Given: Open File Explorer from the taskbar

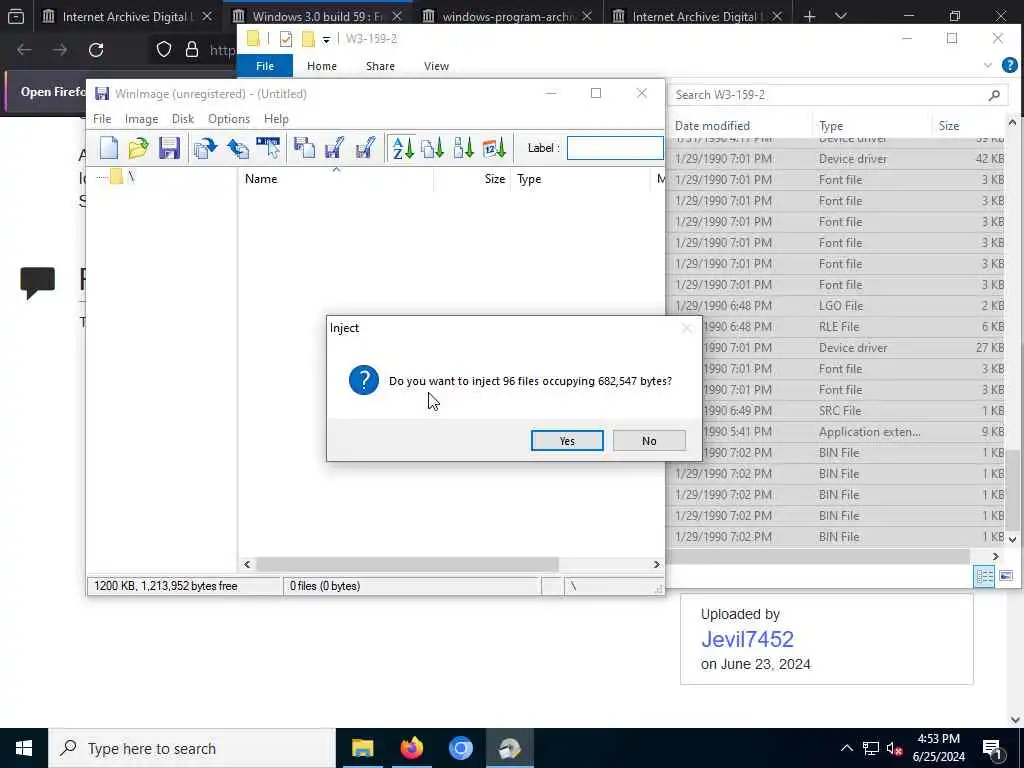Looking at the screenshot, I should 362,748.
